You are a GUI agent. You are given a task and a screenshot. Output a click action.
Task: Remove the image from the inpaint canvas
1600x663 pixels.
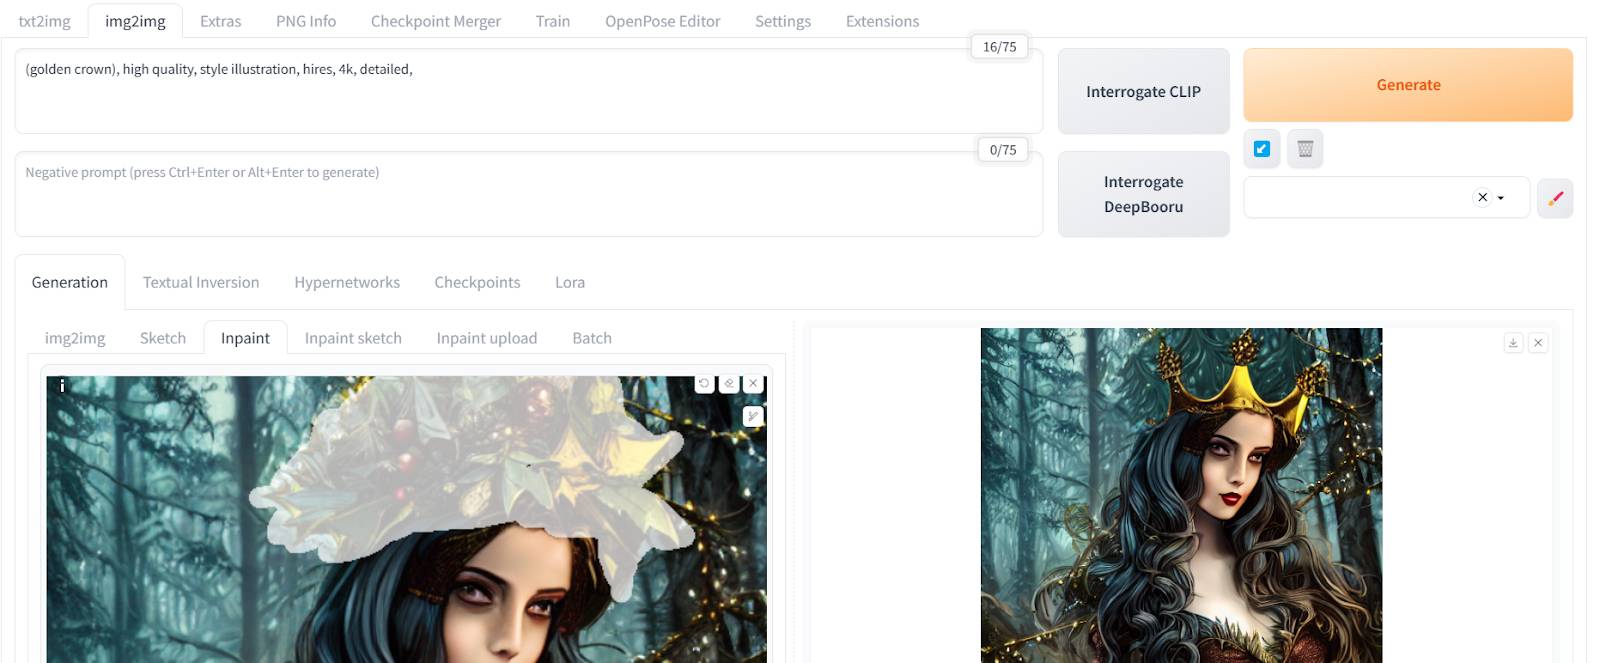point(754,384)
